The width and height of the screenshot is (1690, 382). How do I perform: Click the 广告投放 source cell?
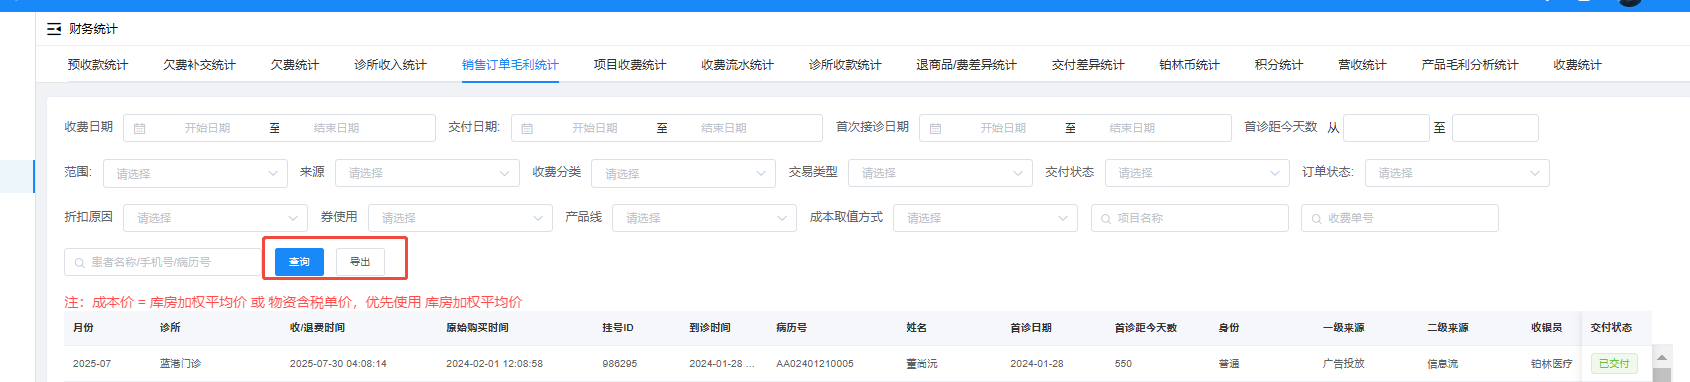pos(1343,364)
